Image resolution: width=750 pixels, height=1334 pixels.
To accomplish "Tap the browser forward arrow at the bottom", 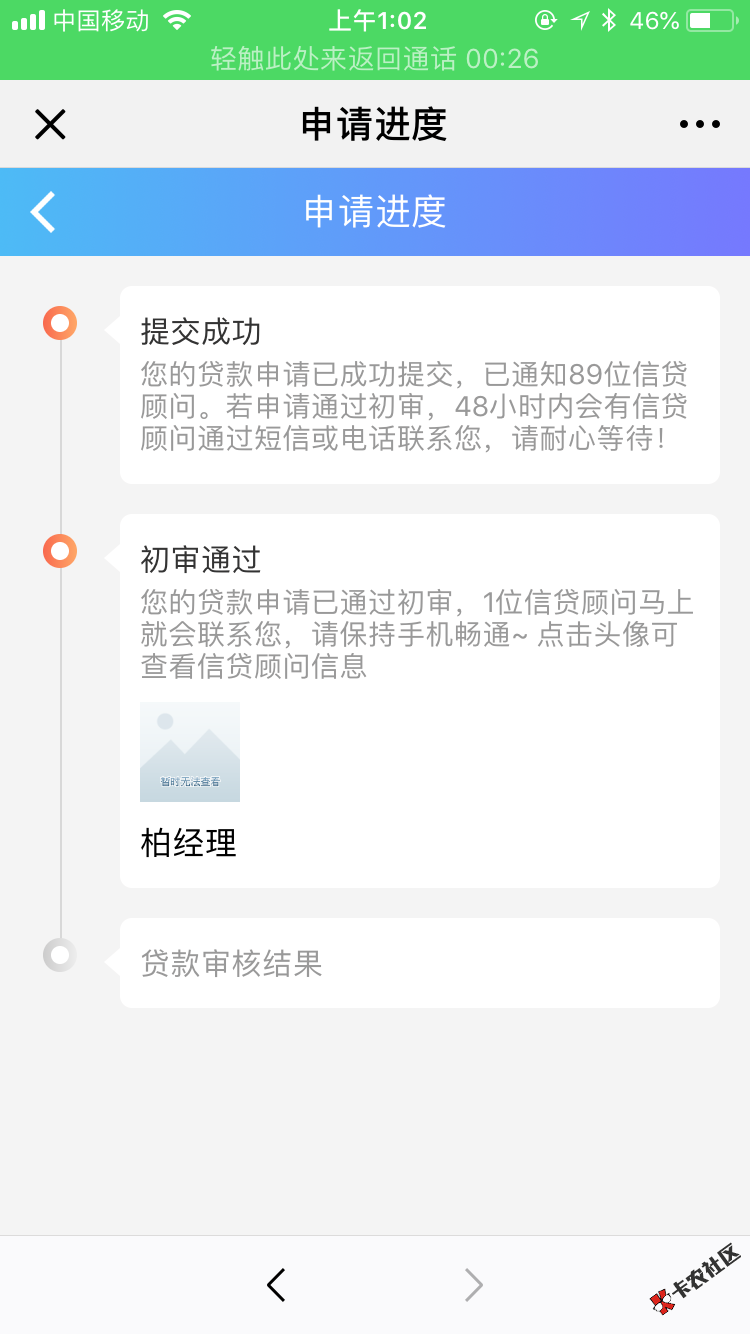I will point(474,1285).
